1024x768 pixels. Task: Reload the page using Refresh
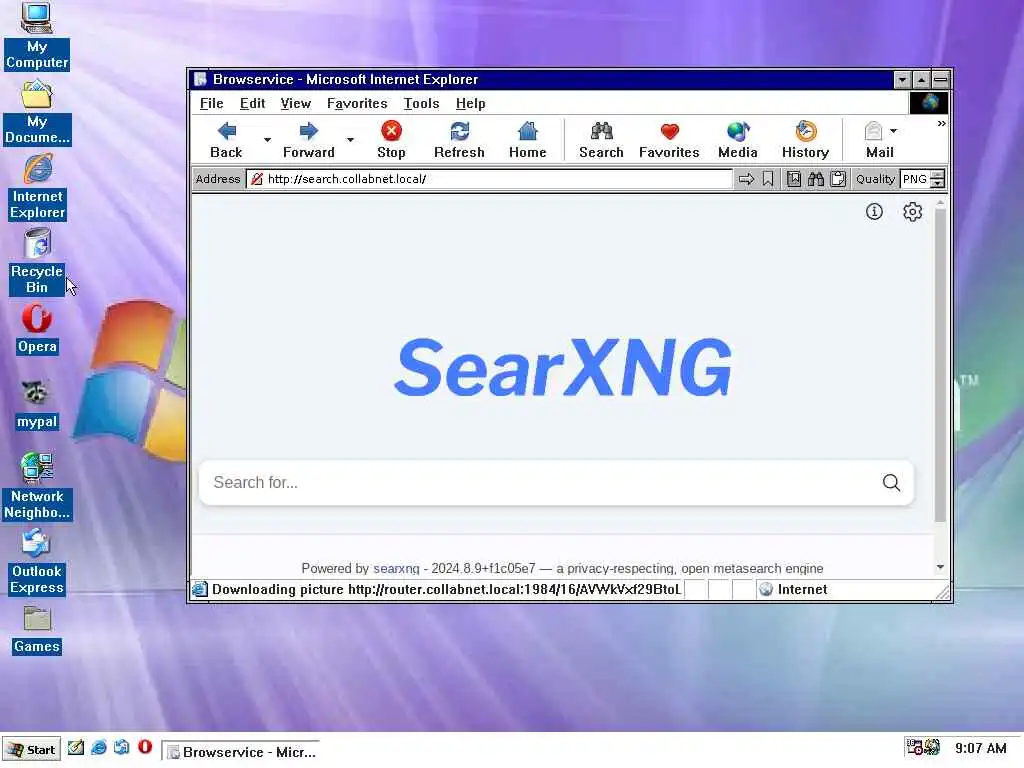(x=459, y=140)
